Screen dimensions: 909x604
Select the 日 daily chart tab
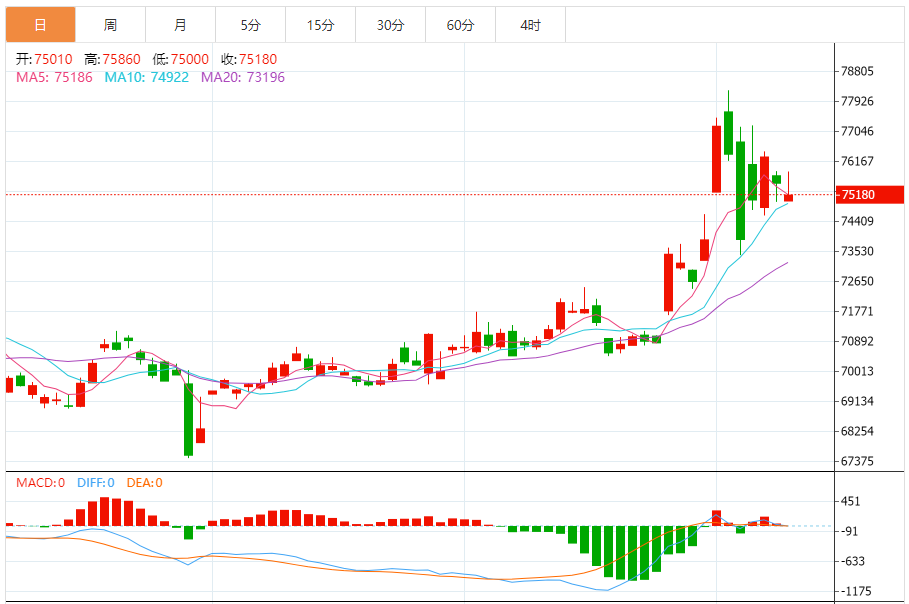(x=41, y=25)
